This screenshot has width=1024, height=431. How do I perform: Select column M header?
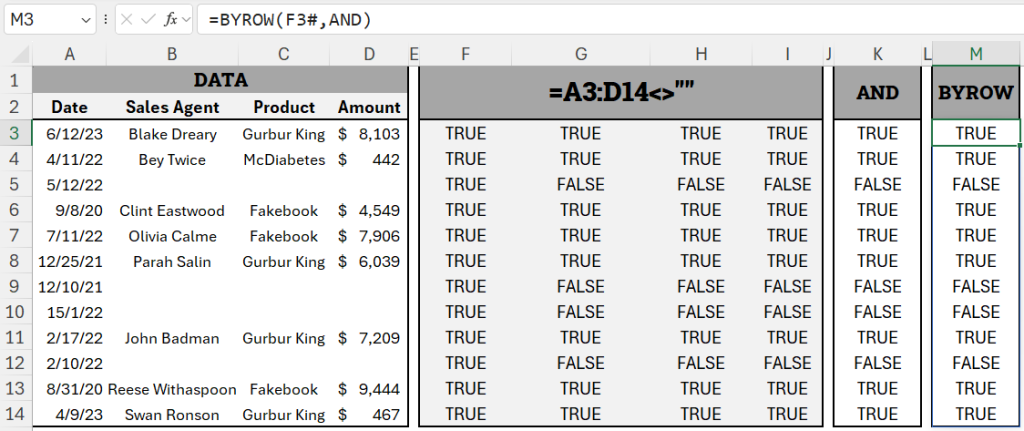976,54
